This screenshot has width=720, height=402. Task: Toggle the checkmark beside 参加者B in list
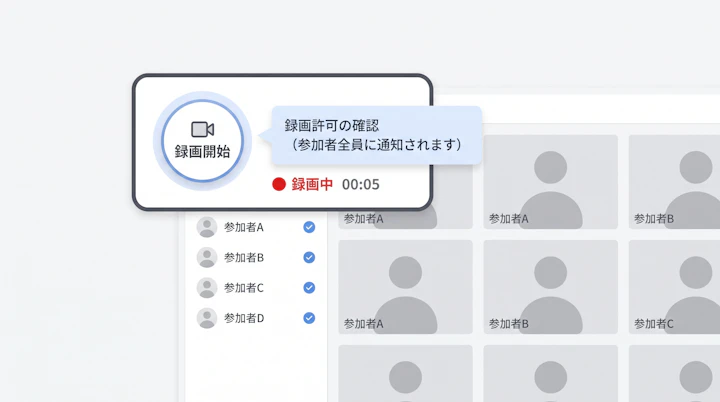[309, 257]
